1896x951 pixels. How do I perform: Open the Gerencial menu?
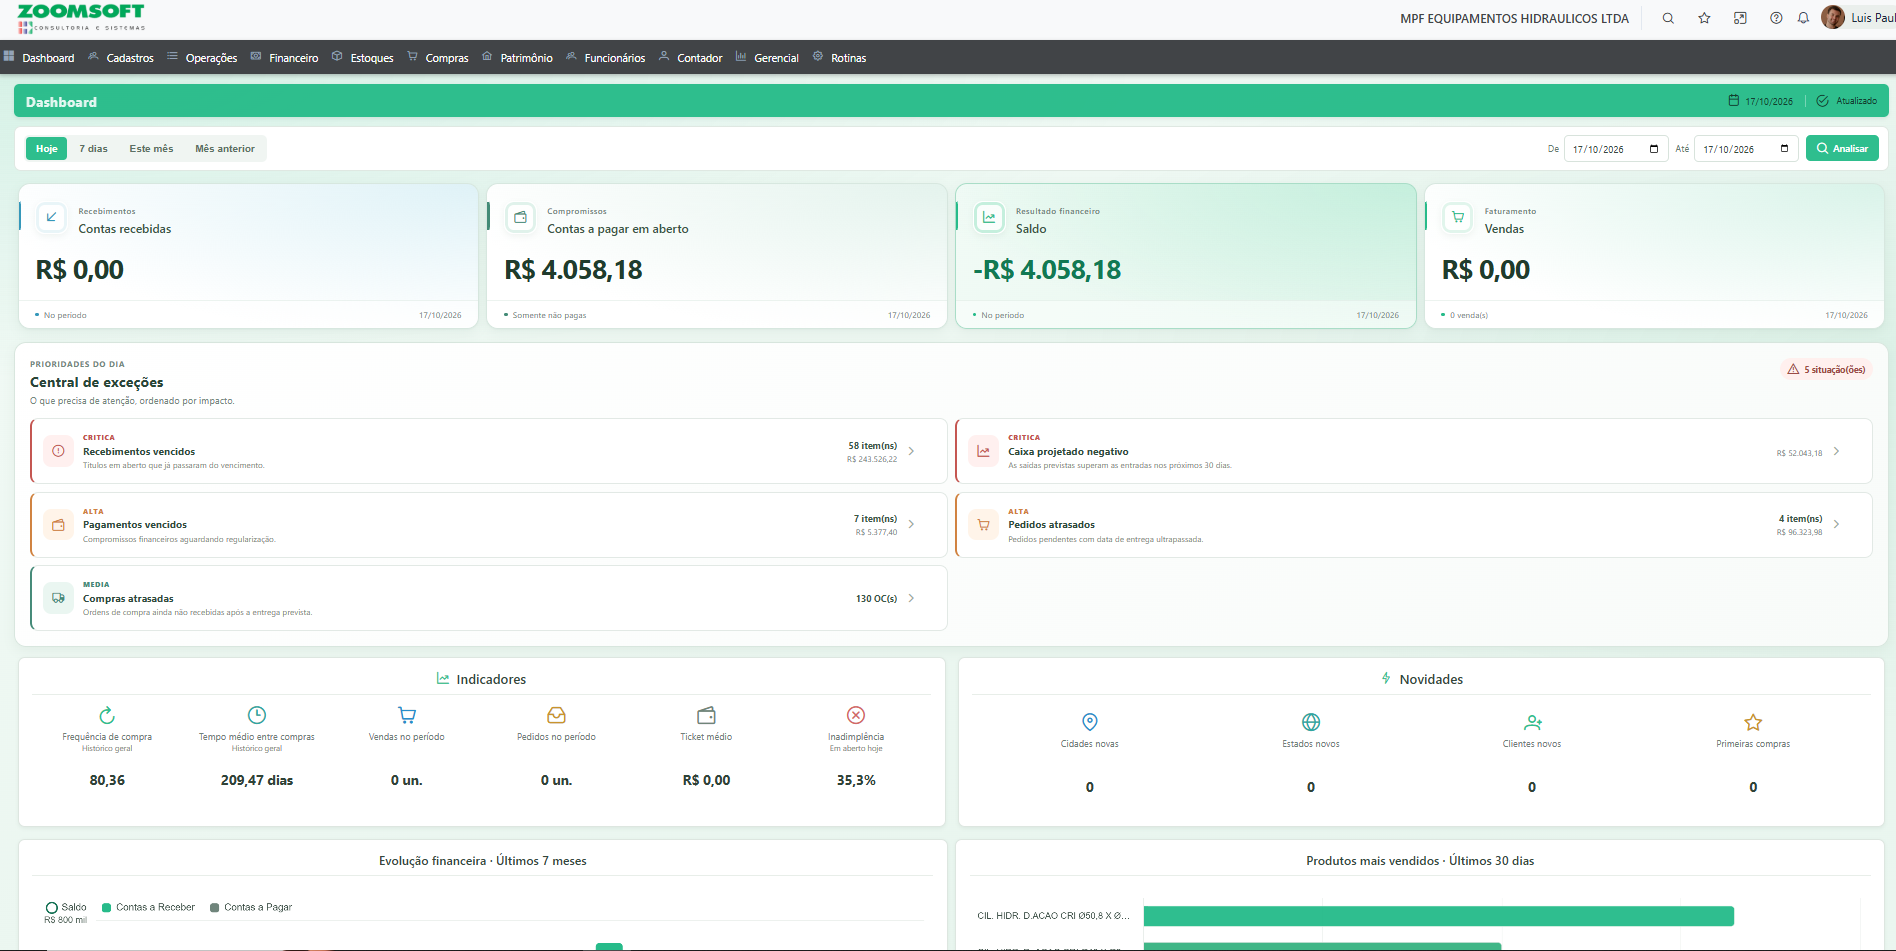point(767,58)
